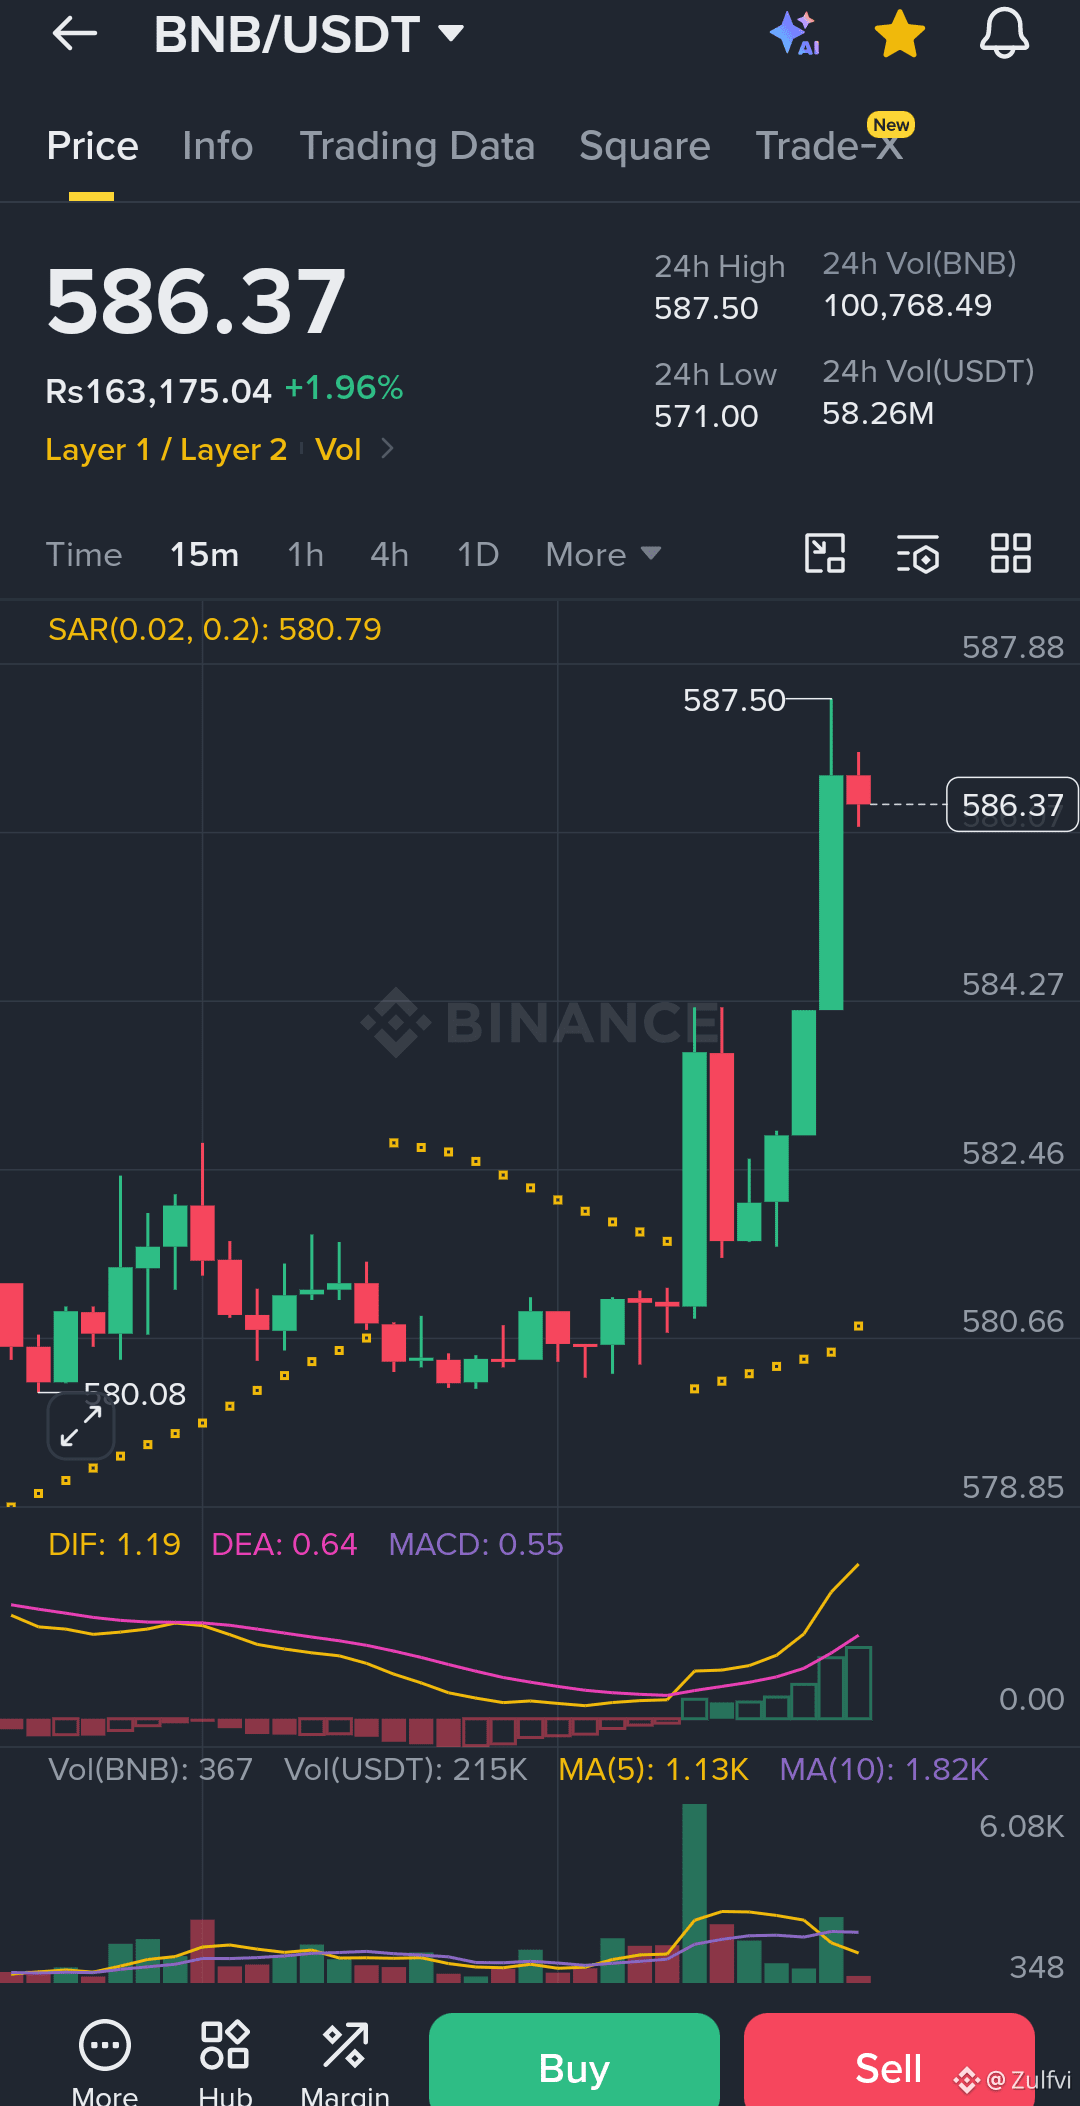
Task: Click the +1.96% change percentage
Action: coord(344,388)
